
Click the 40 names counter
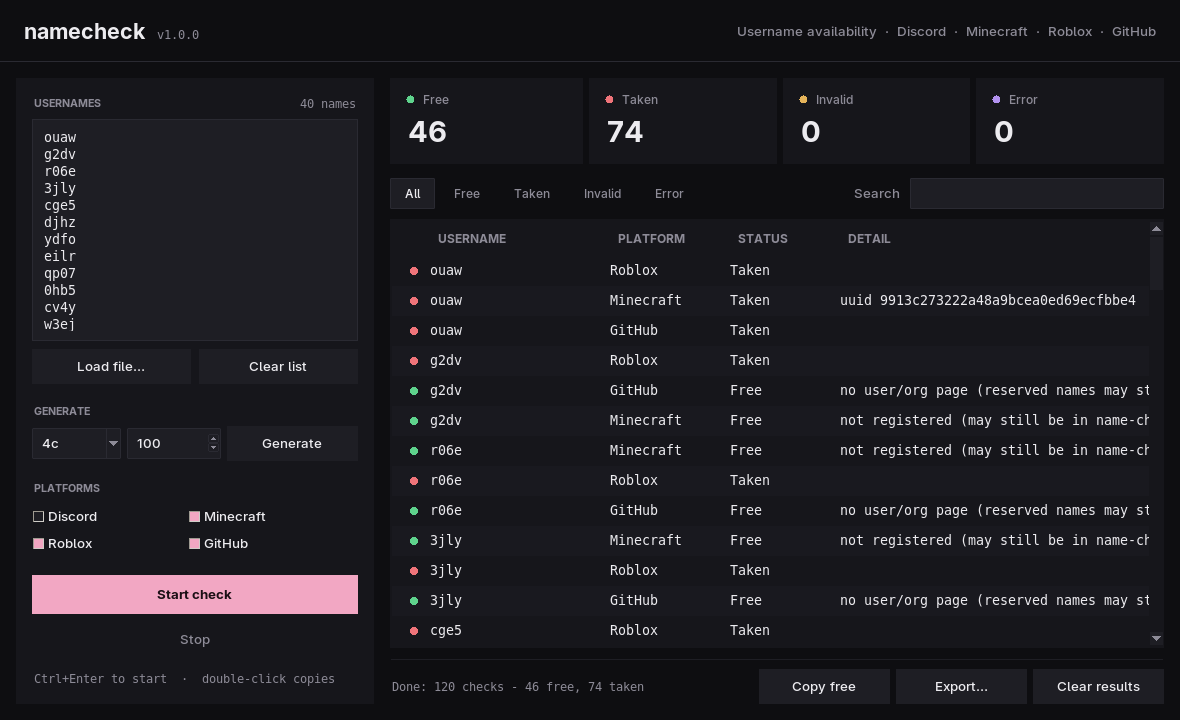(327, 104)
